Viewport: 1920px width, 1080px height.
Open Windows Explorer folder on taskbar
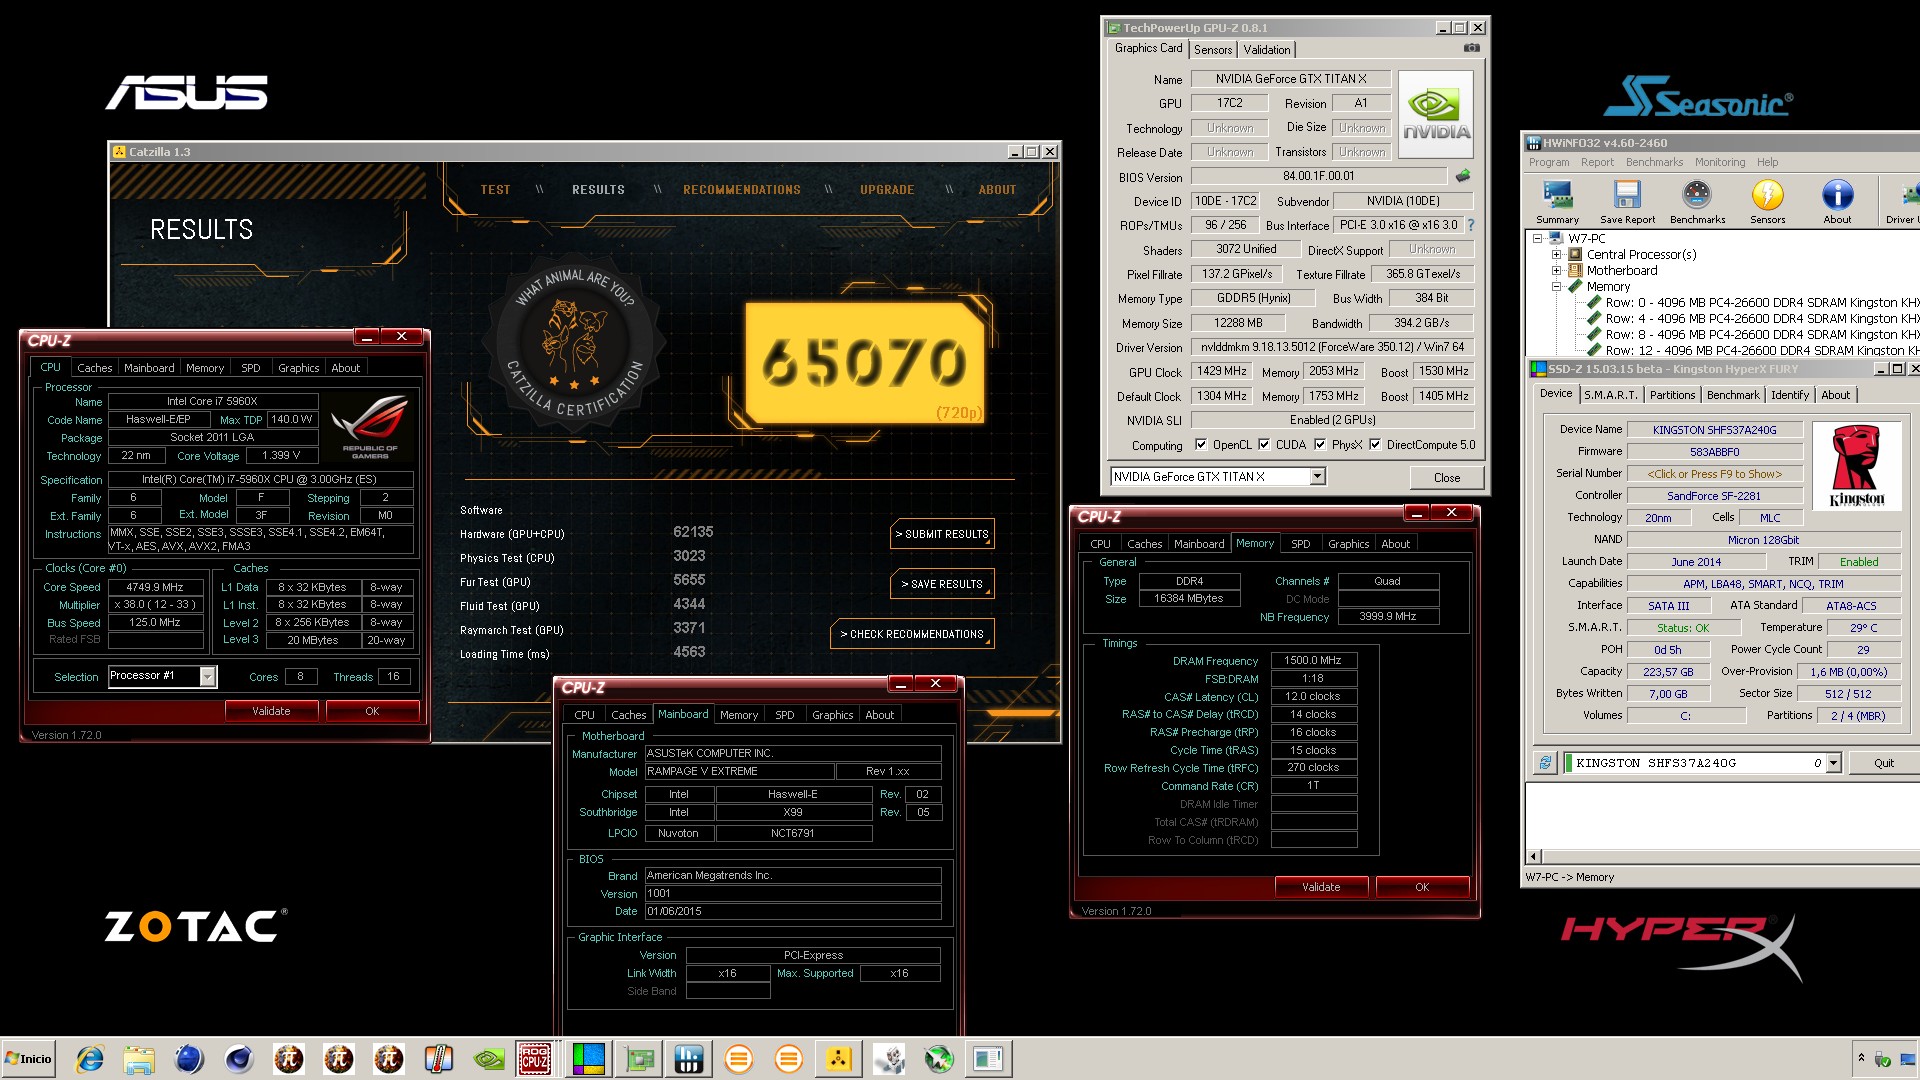(139, 1059)
